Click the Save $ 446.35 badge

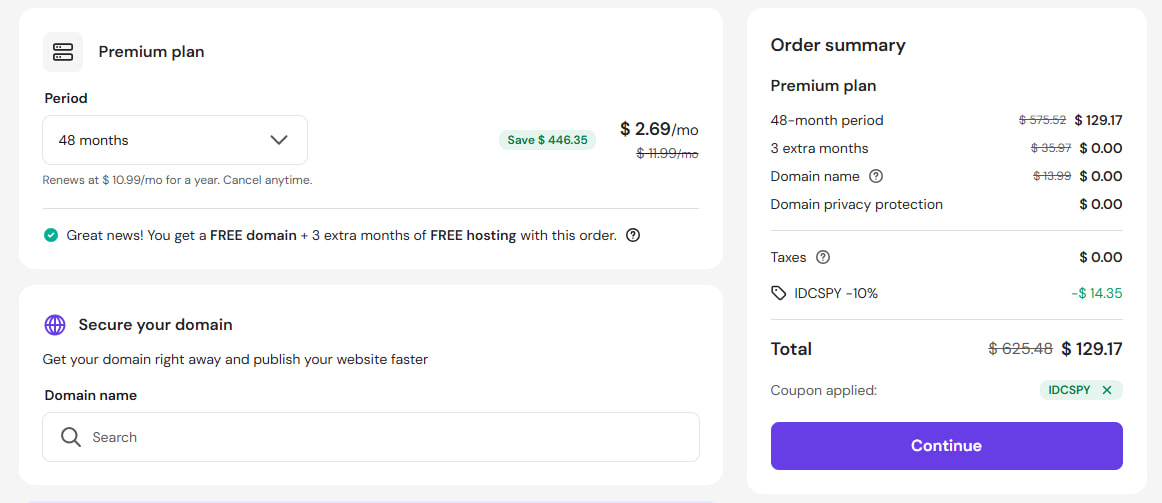(x=547, y=140)
